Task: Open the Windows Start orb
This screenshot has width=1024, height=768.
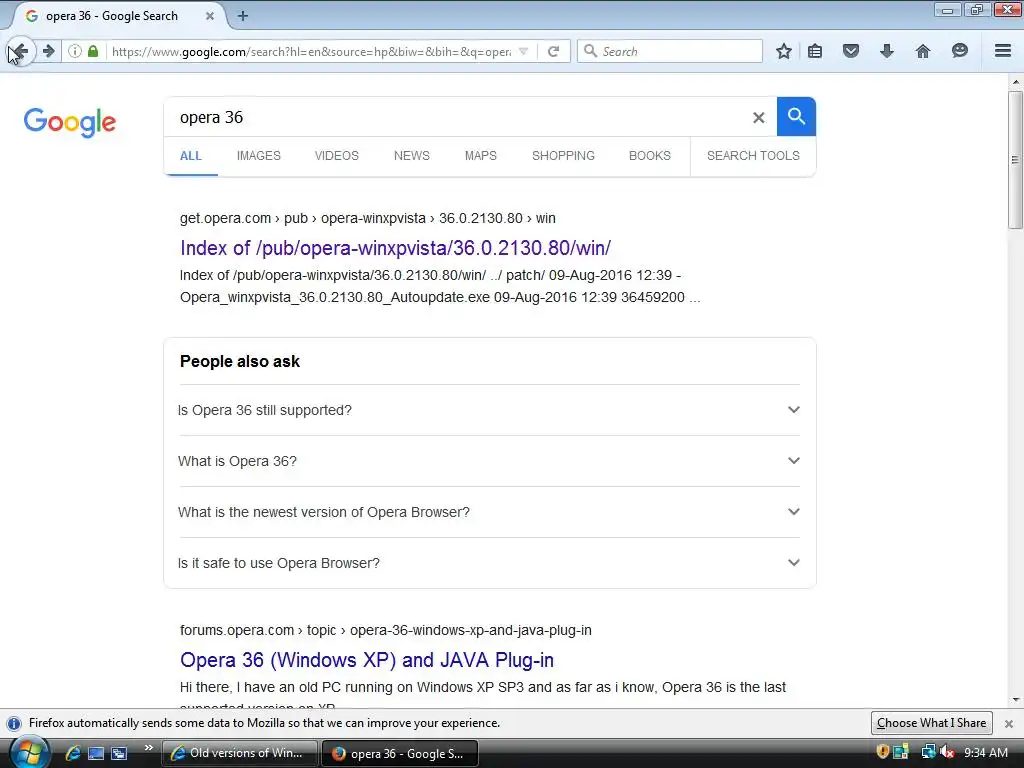Action: (29, 753)
